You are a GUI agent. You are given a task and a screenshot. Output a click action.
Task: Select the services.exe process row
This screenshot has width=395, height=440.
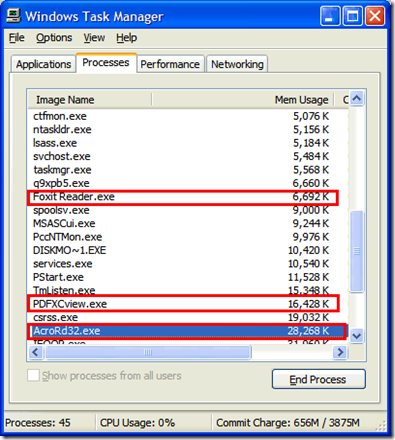click(187, 264)
